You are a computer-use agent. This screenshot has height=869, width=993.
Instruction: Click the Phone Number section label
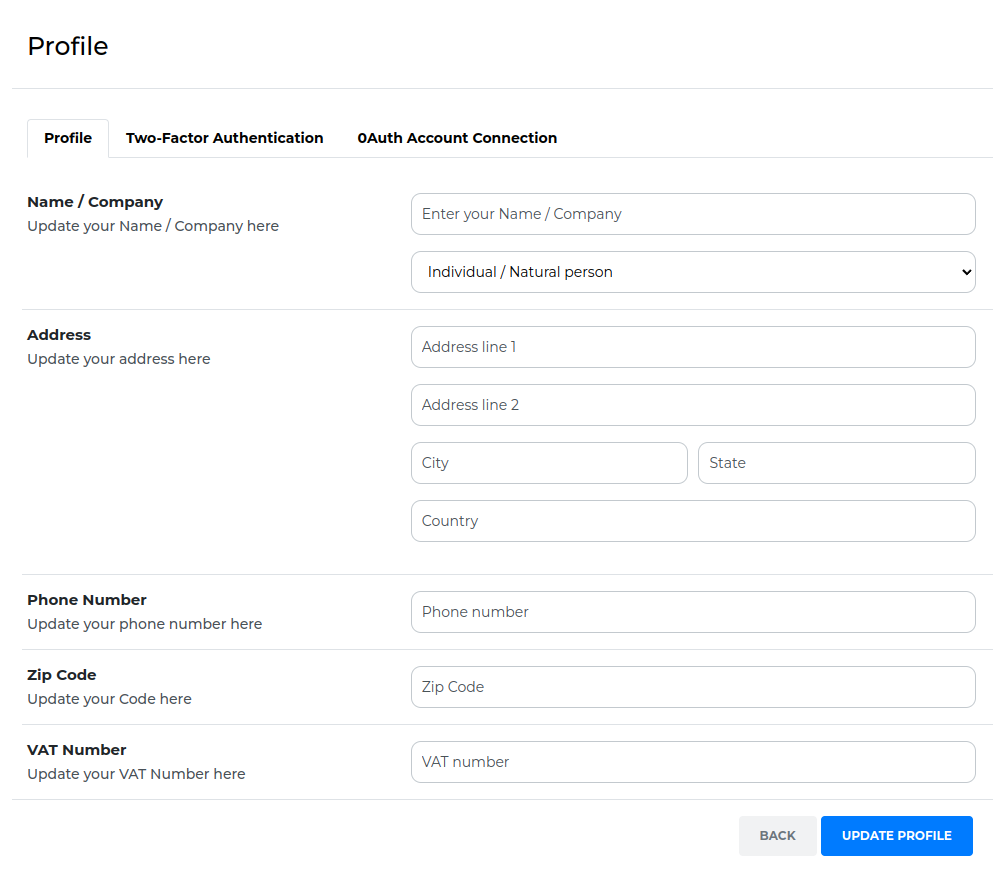pyautogui.click(x=87, y=600)
